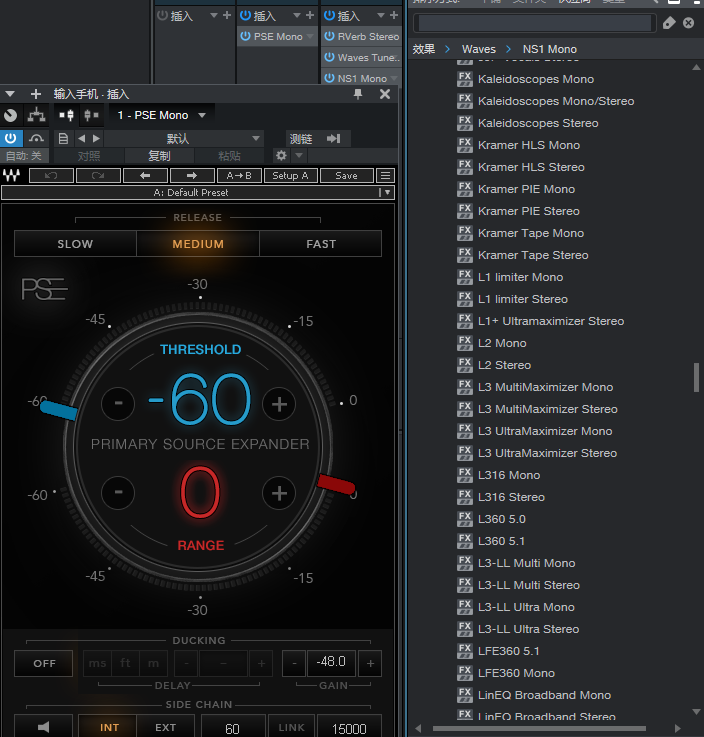
Task: Open the plugin window menu triangle
Action: pyautogui.click(x=10, y=94)
